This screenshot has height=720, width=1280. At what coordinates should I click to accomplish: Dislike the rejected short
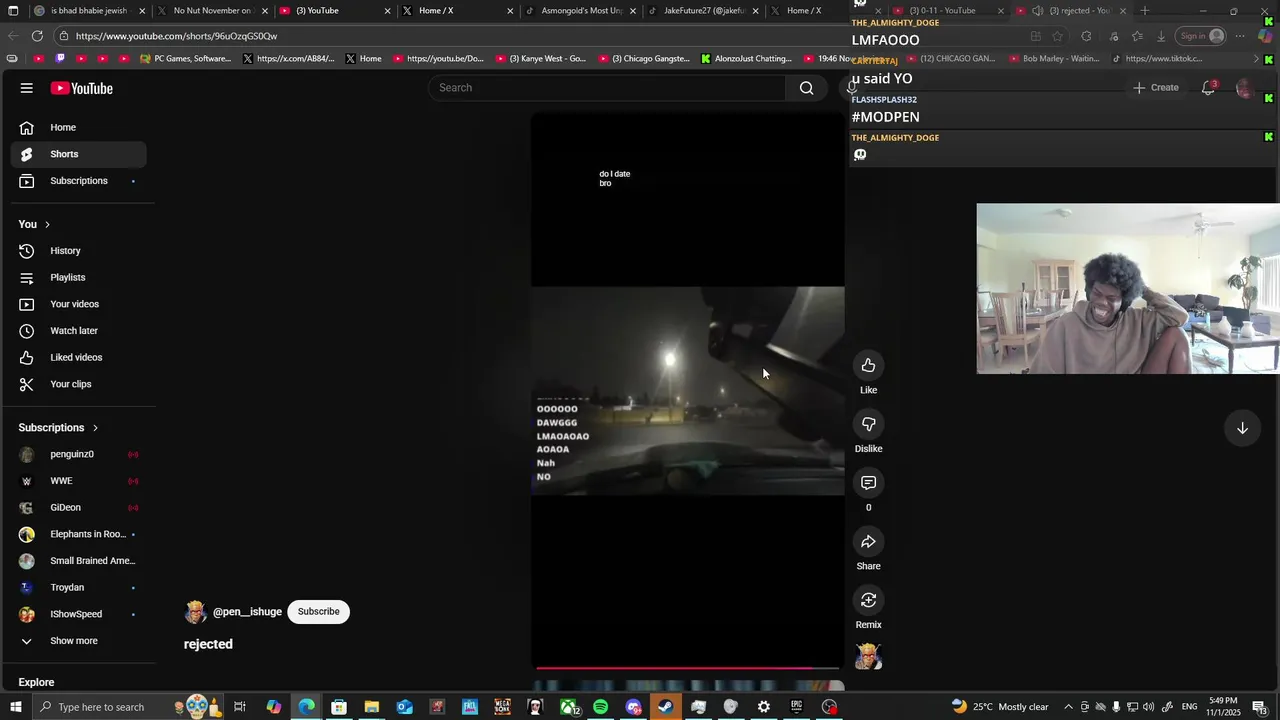(868, 425)
